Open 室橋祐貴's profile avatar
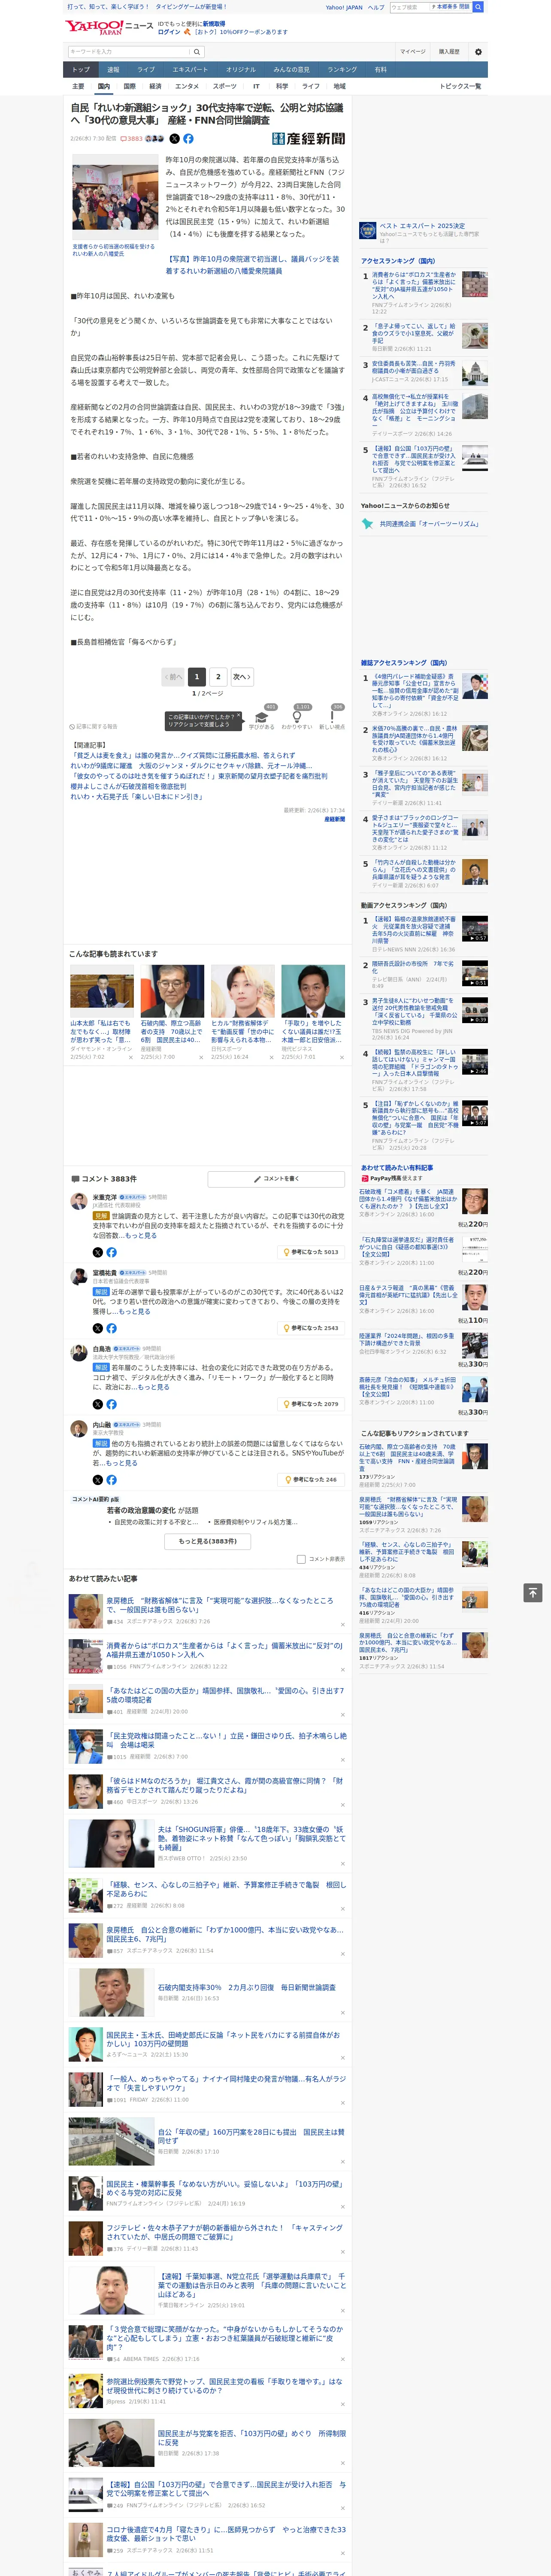 point(79,1277)
